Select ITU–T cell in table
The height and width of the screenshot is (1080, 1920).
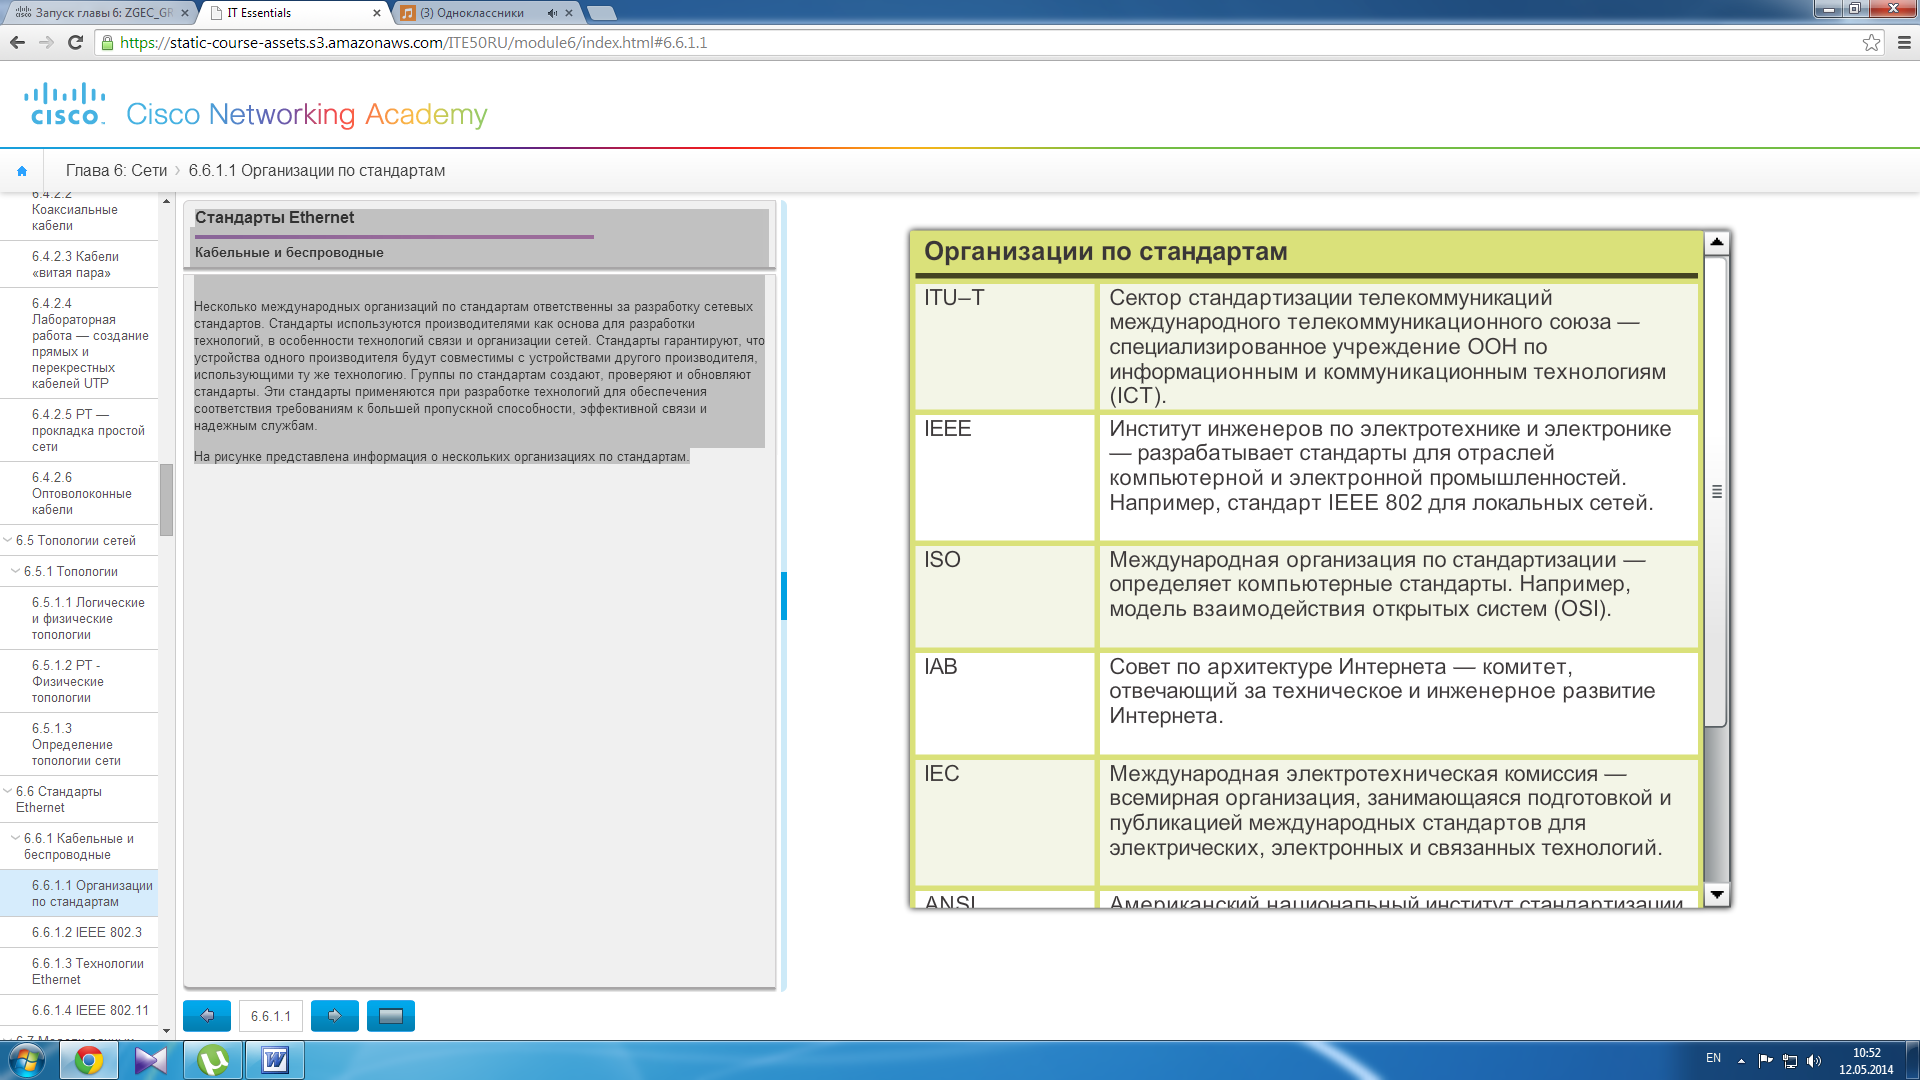[x=1005, y=347]
